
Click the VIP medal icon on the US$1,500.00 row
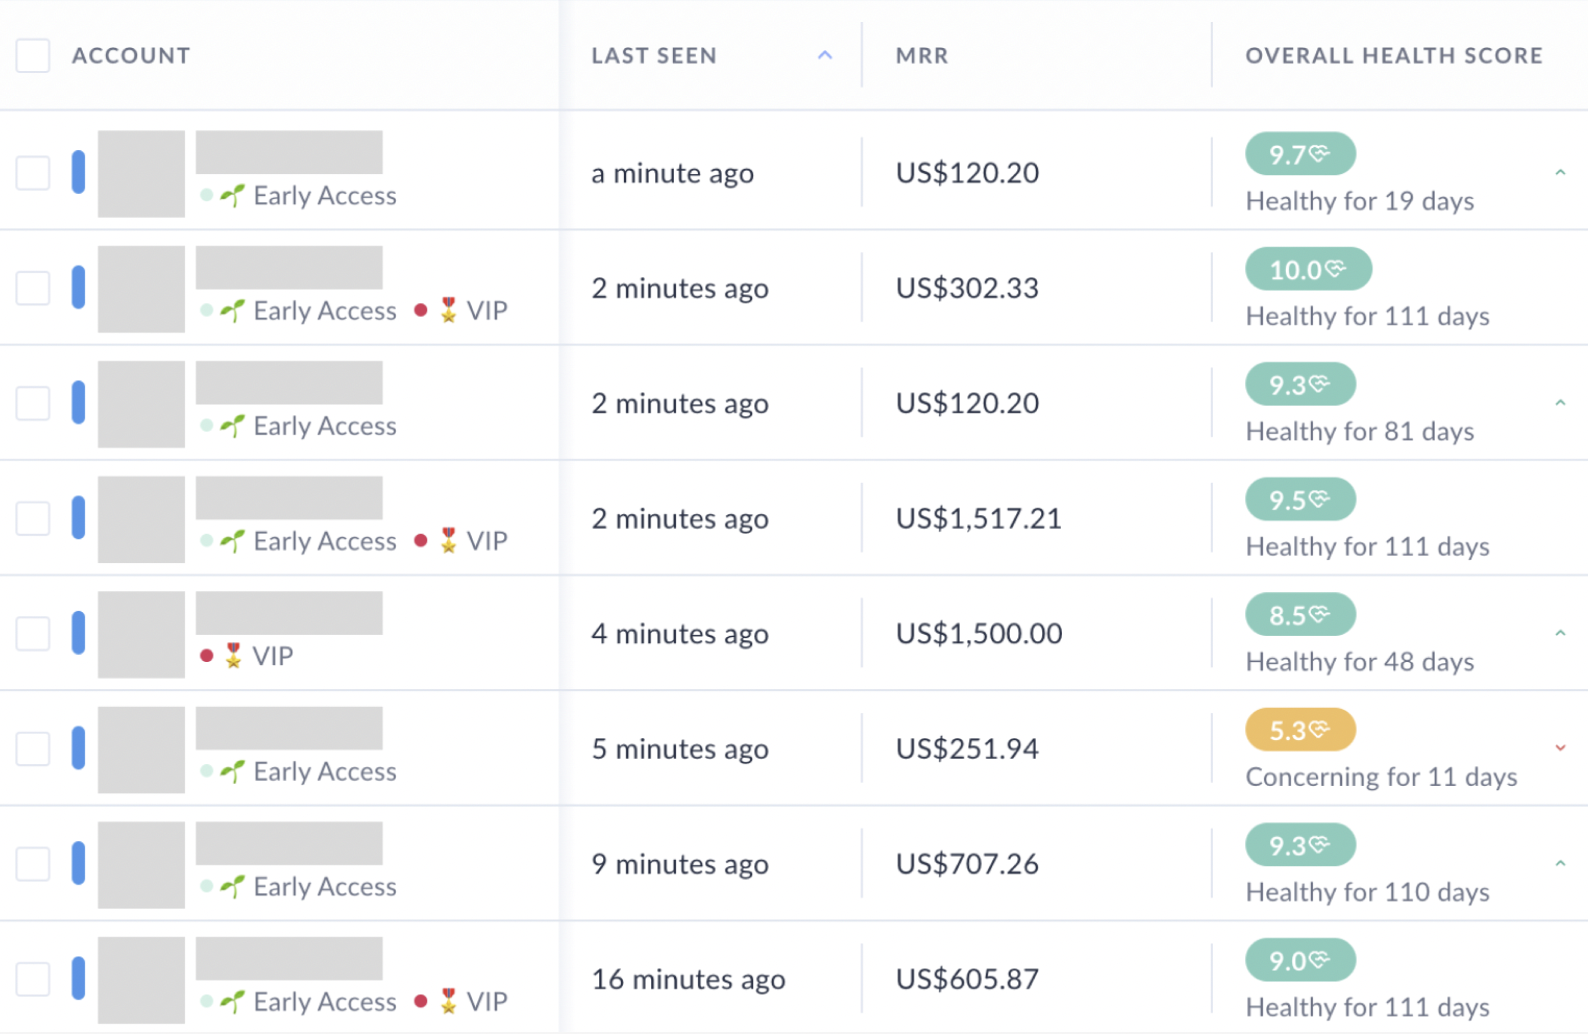coord(233,656)
